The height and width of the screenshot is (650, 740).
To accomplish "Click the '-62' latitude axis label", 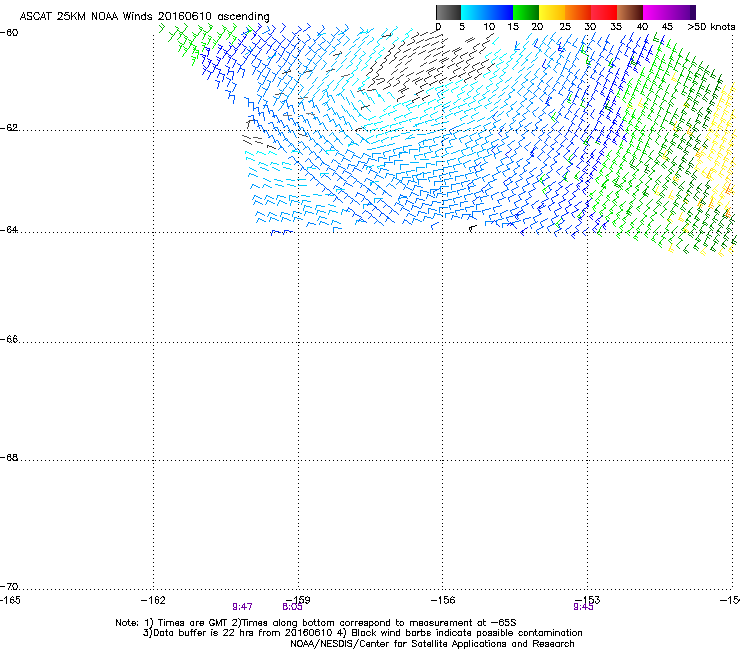I will 9,128.
